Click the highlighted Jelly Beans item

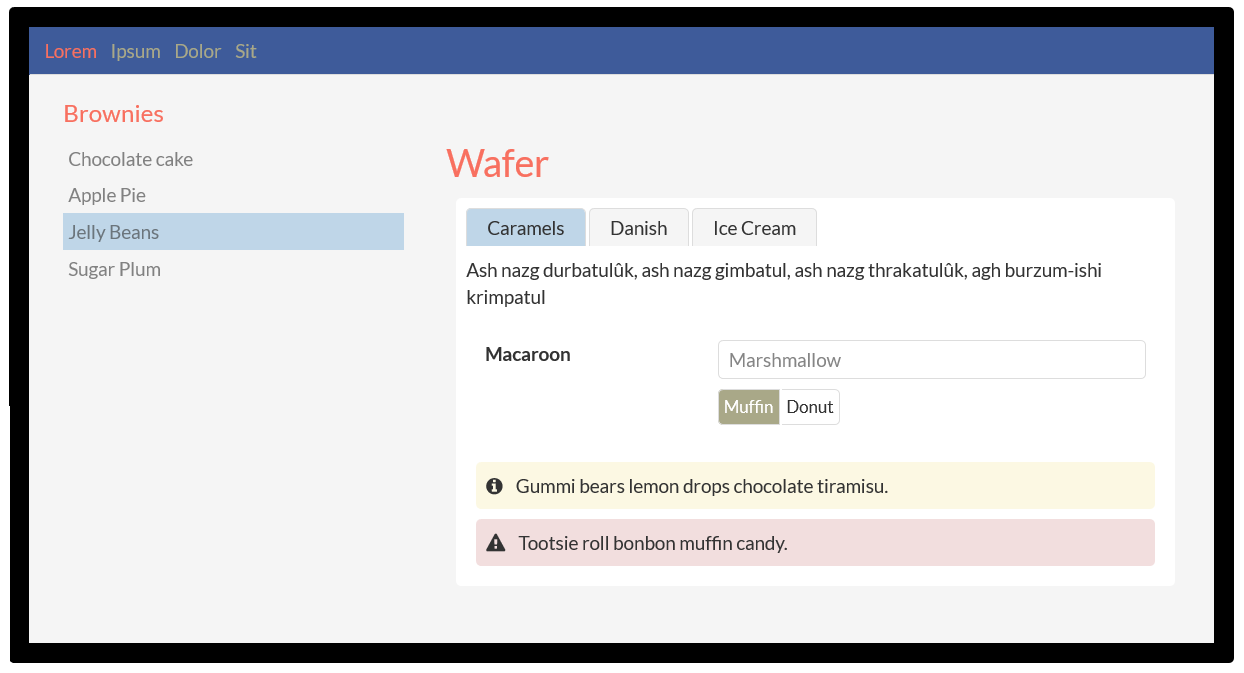pyautogui.click(x=114, y=232)
